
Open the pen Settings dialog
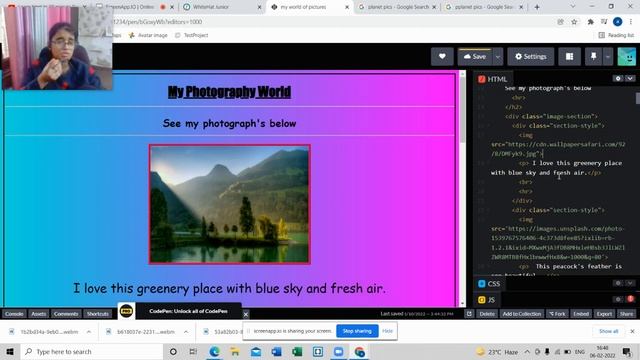[x=531, y=56]
